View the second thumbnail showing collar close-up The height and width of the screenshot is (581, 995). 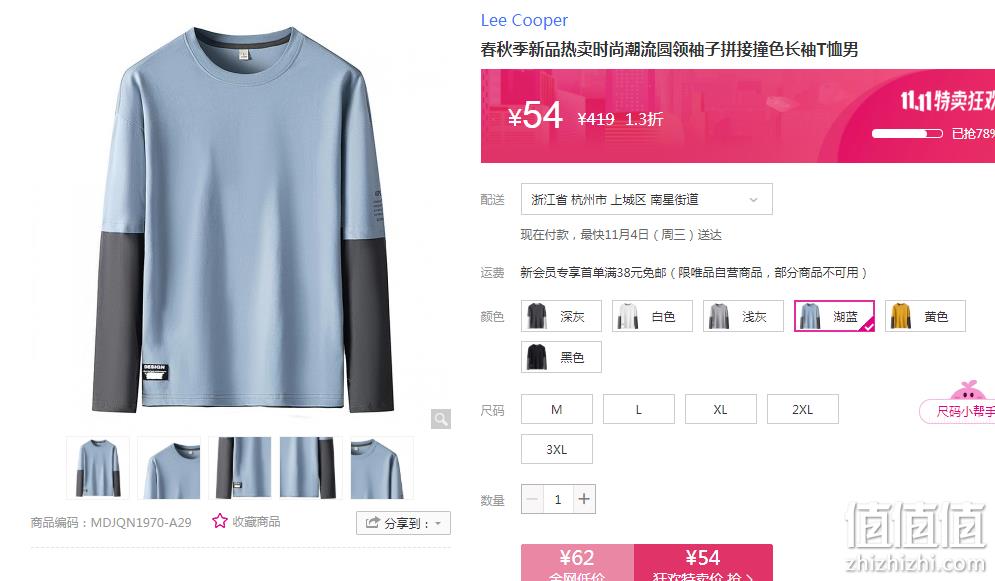(169, 467)
